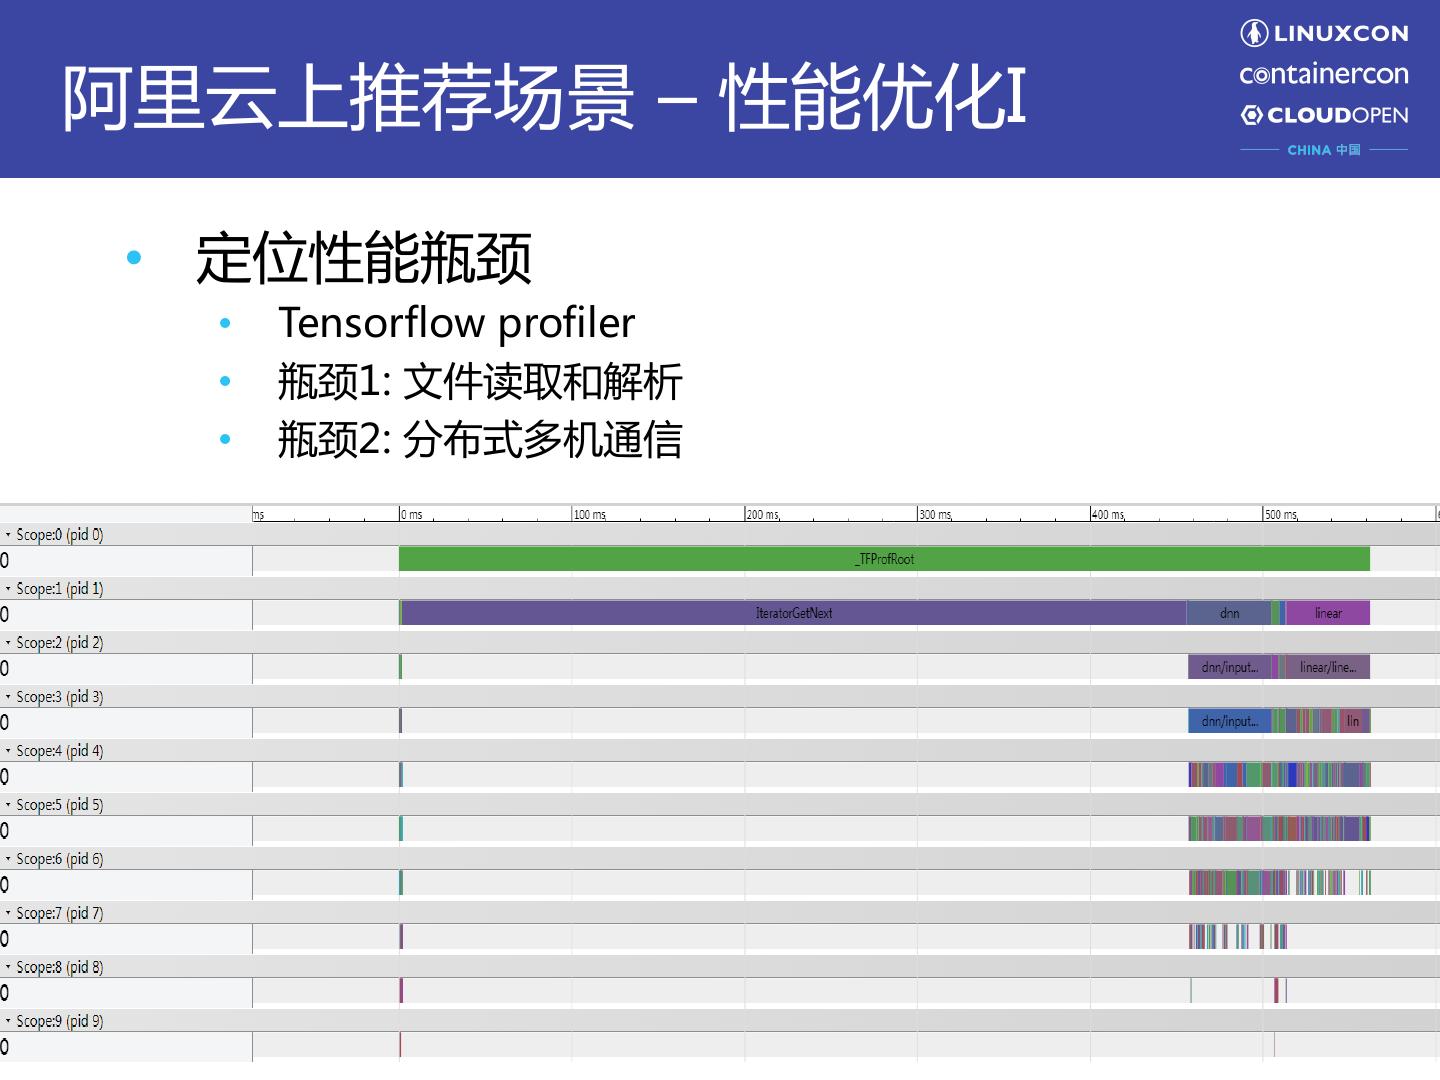Image resolution: width=1440 pixels, height=1080 pixels.
Task: Select the dnn/input slice in Scope:2
Action: 1229,667
